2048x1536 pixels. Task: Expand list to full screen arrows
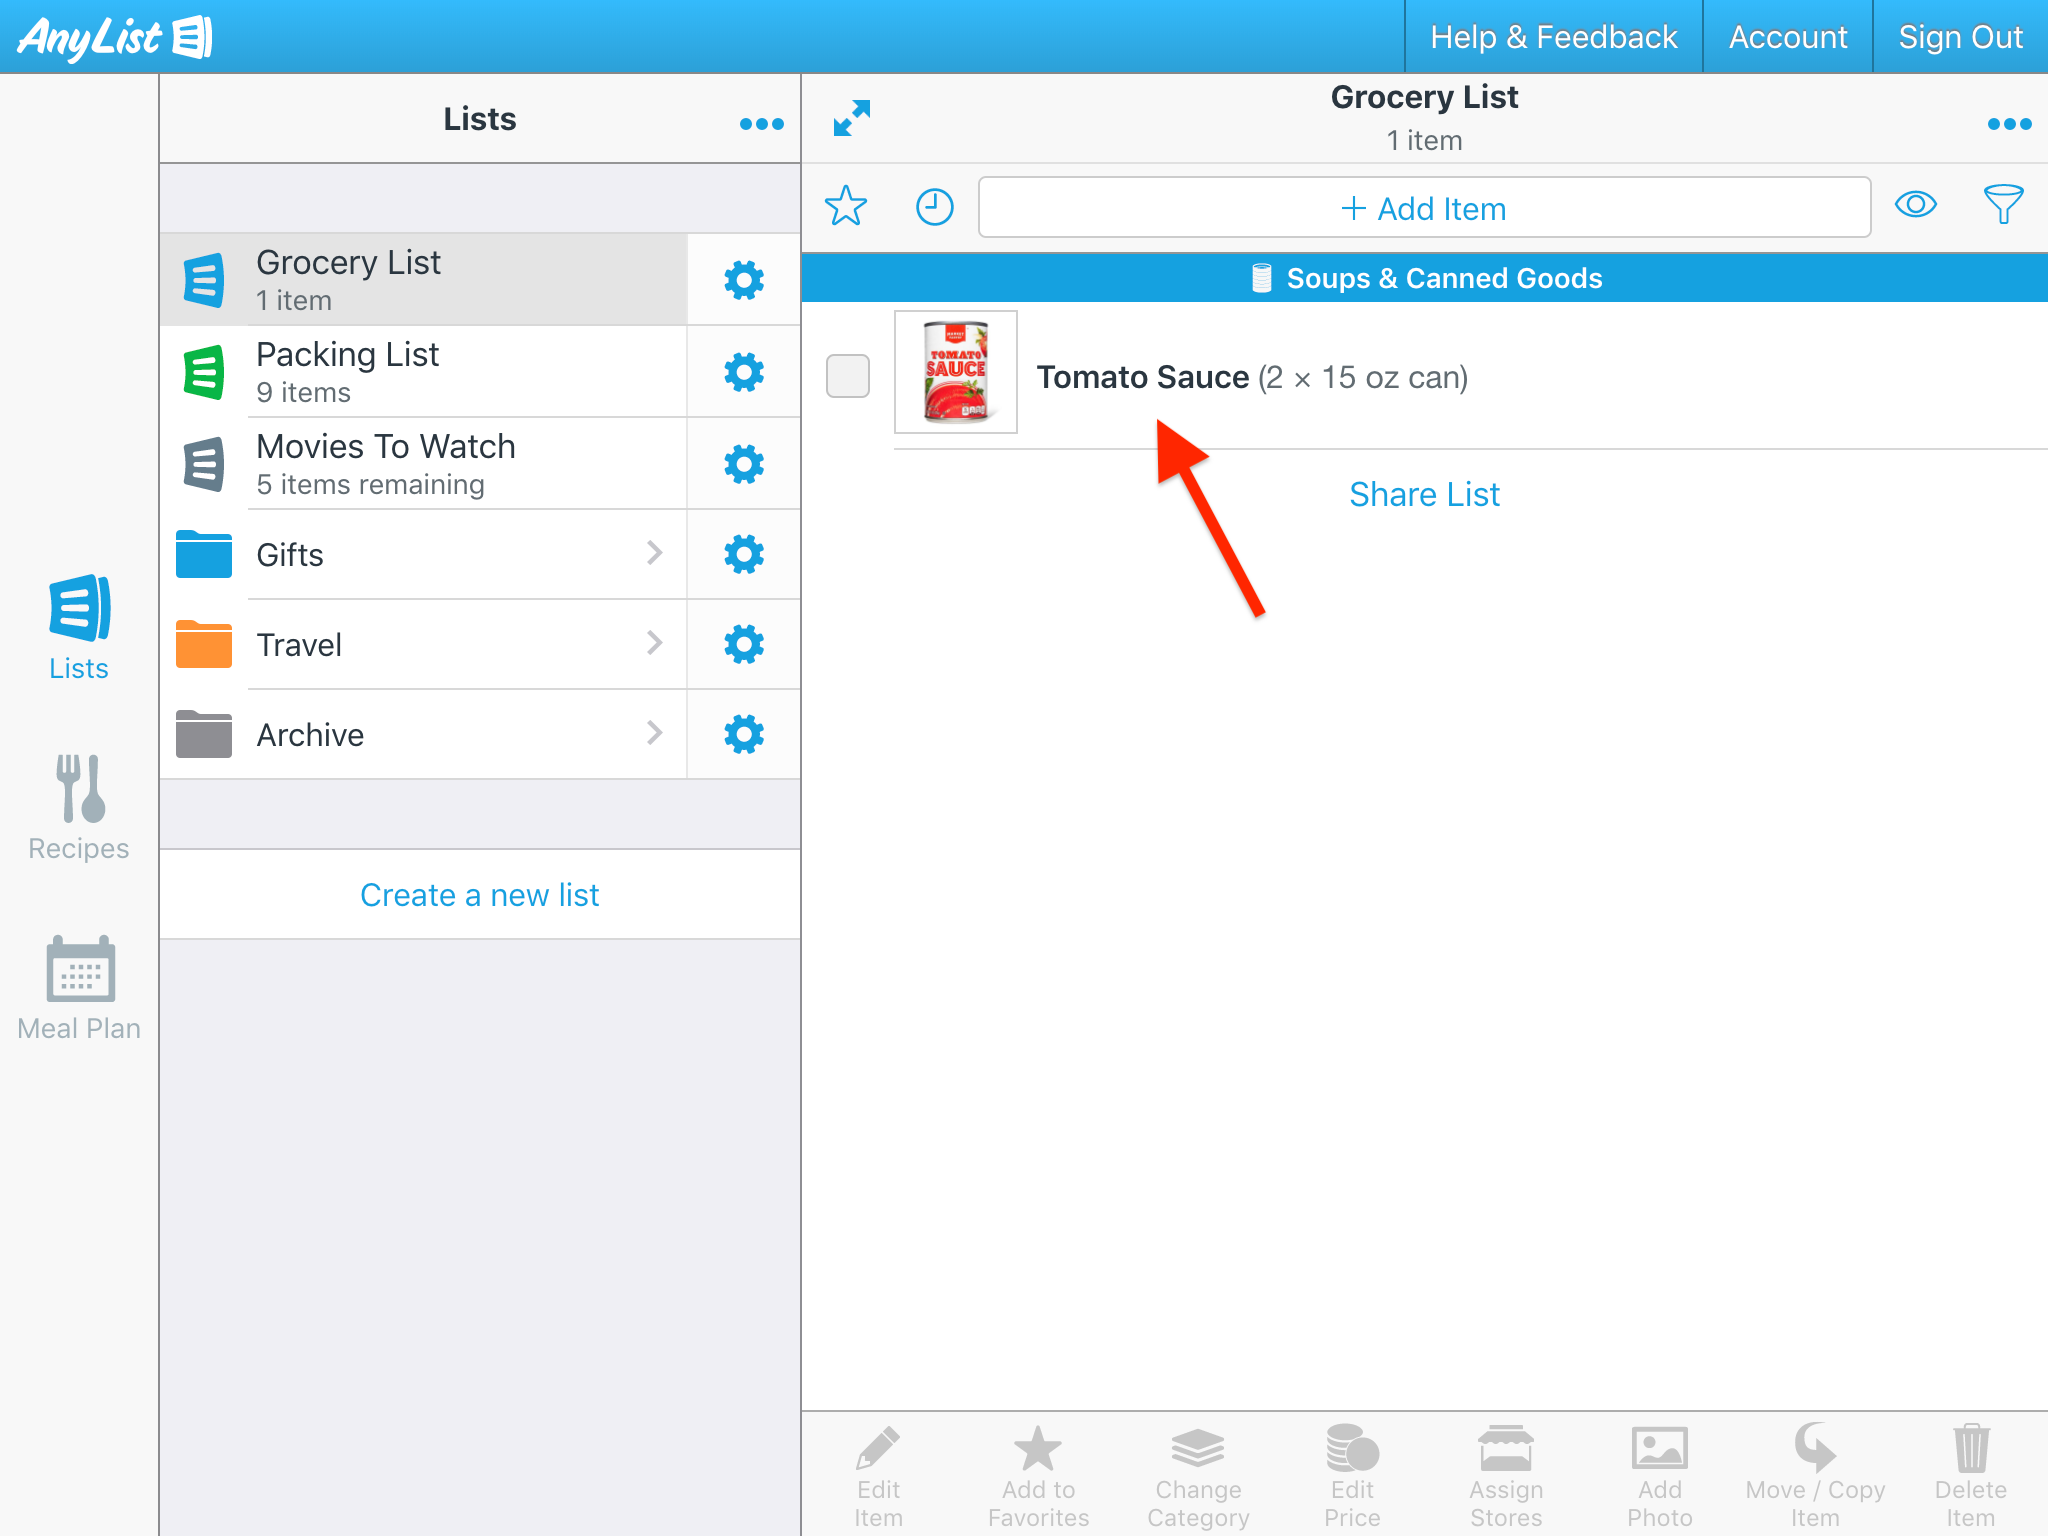[852, 119]
